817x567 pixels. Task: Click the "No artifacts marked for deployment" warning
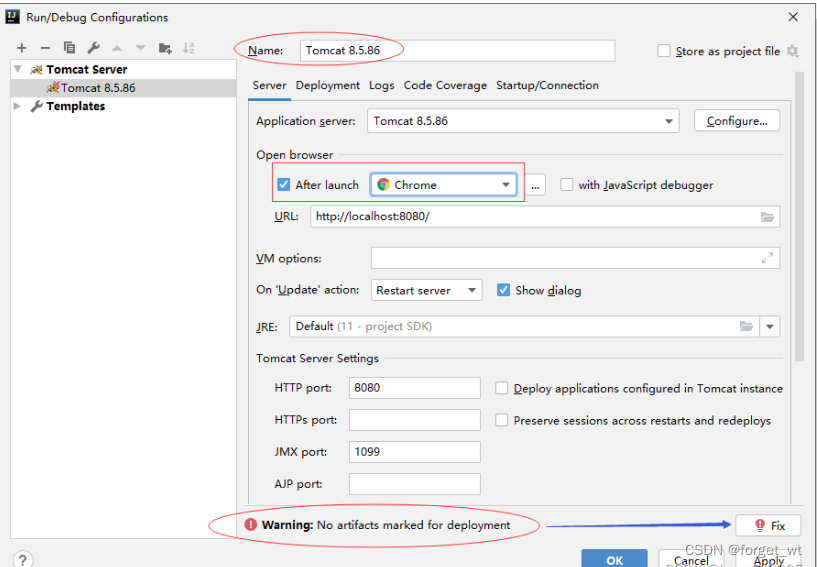coord(413,525)
